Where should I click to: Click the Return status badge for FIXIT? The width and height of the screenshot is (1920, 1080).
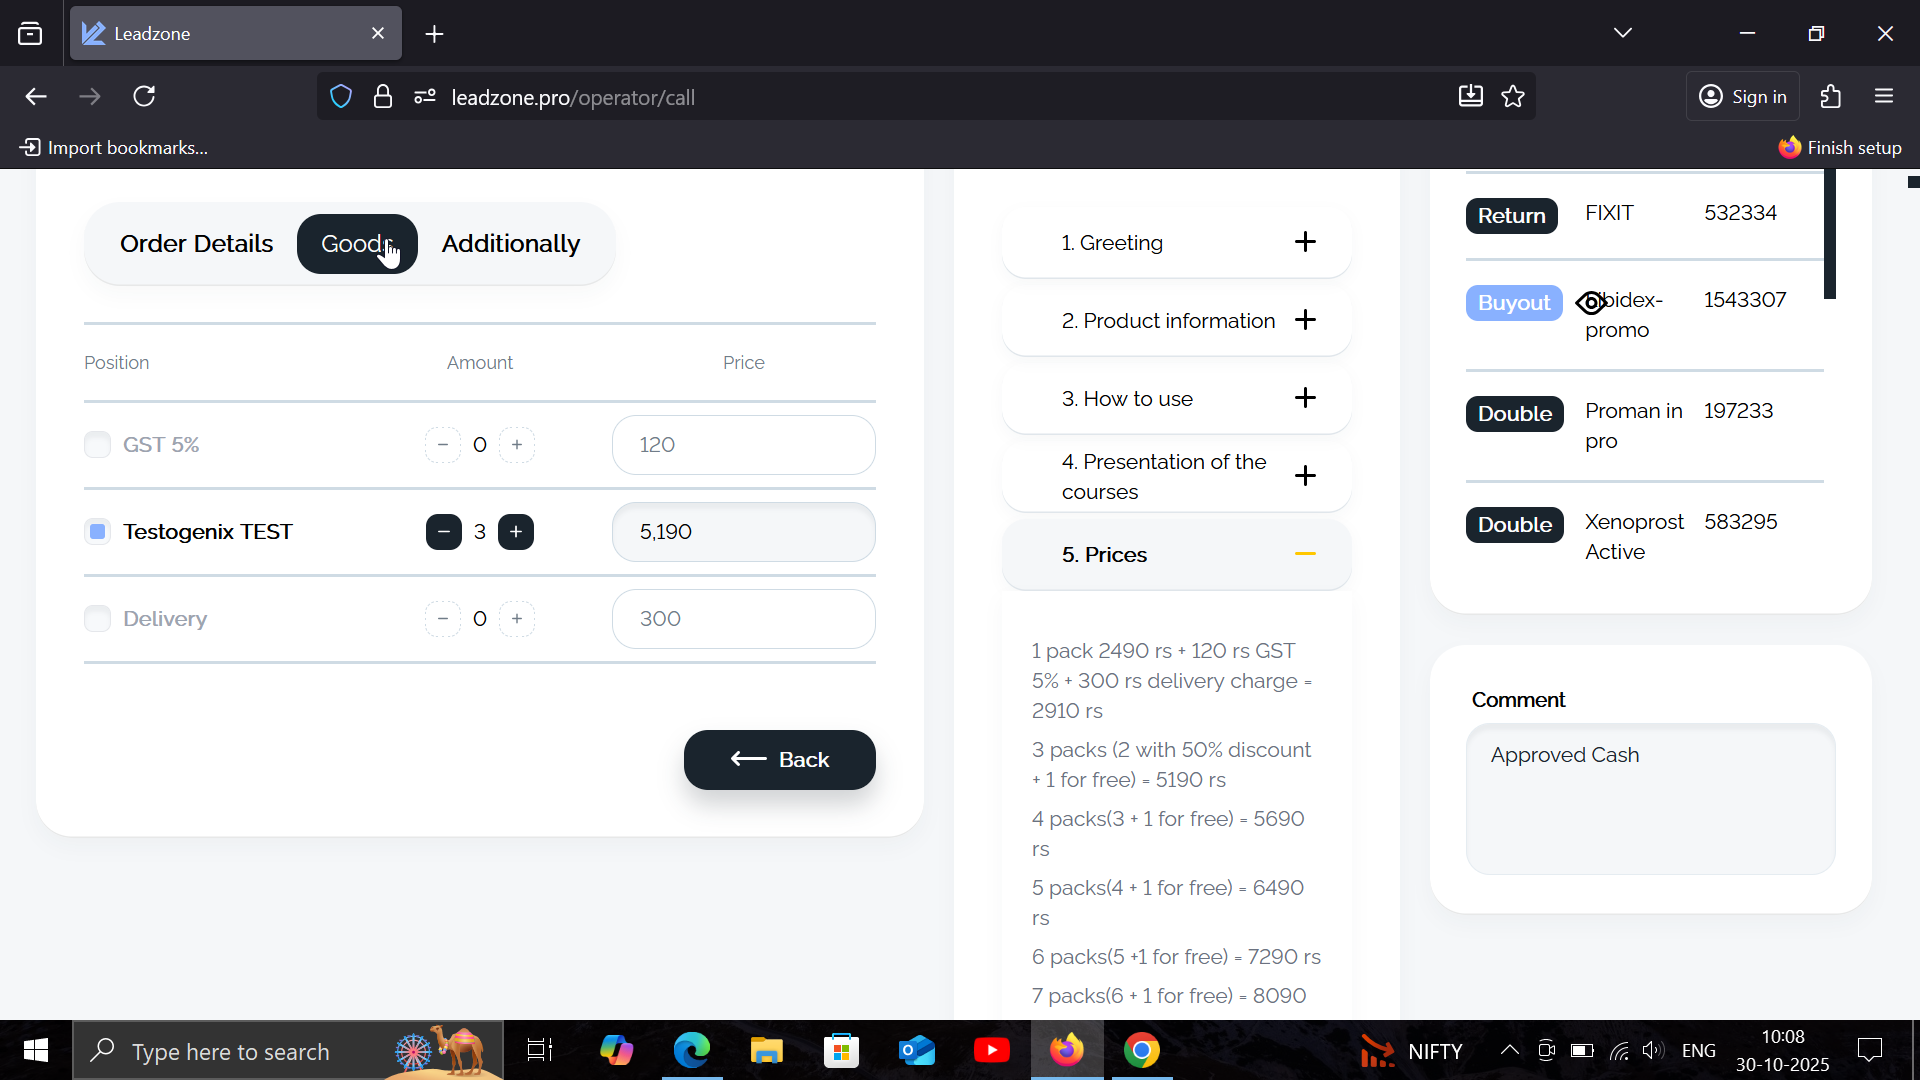click(x=1511, y=216)
